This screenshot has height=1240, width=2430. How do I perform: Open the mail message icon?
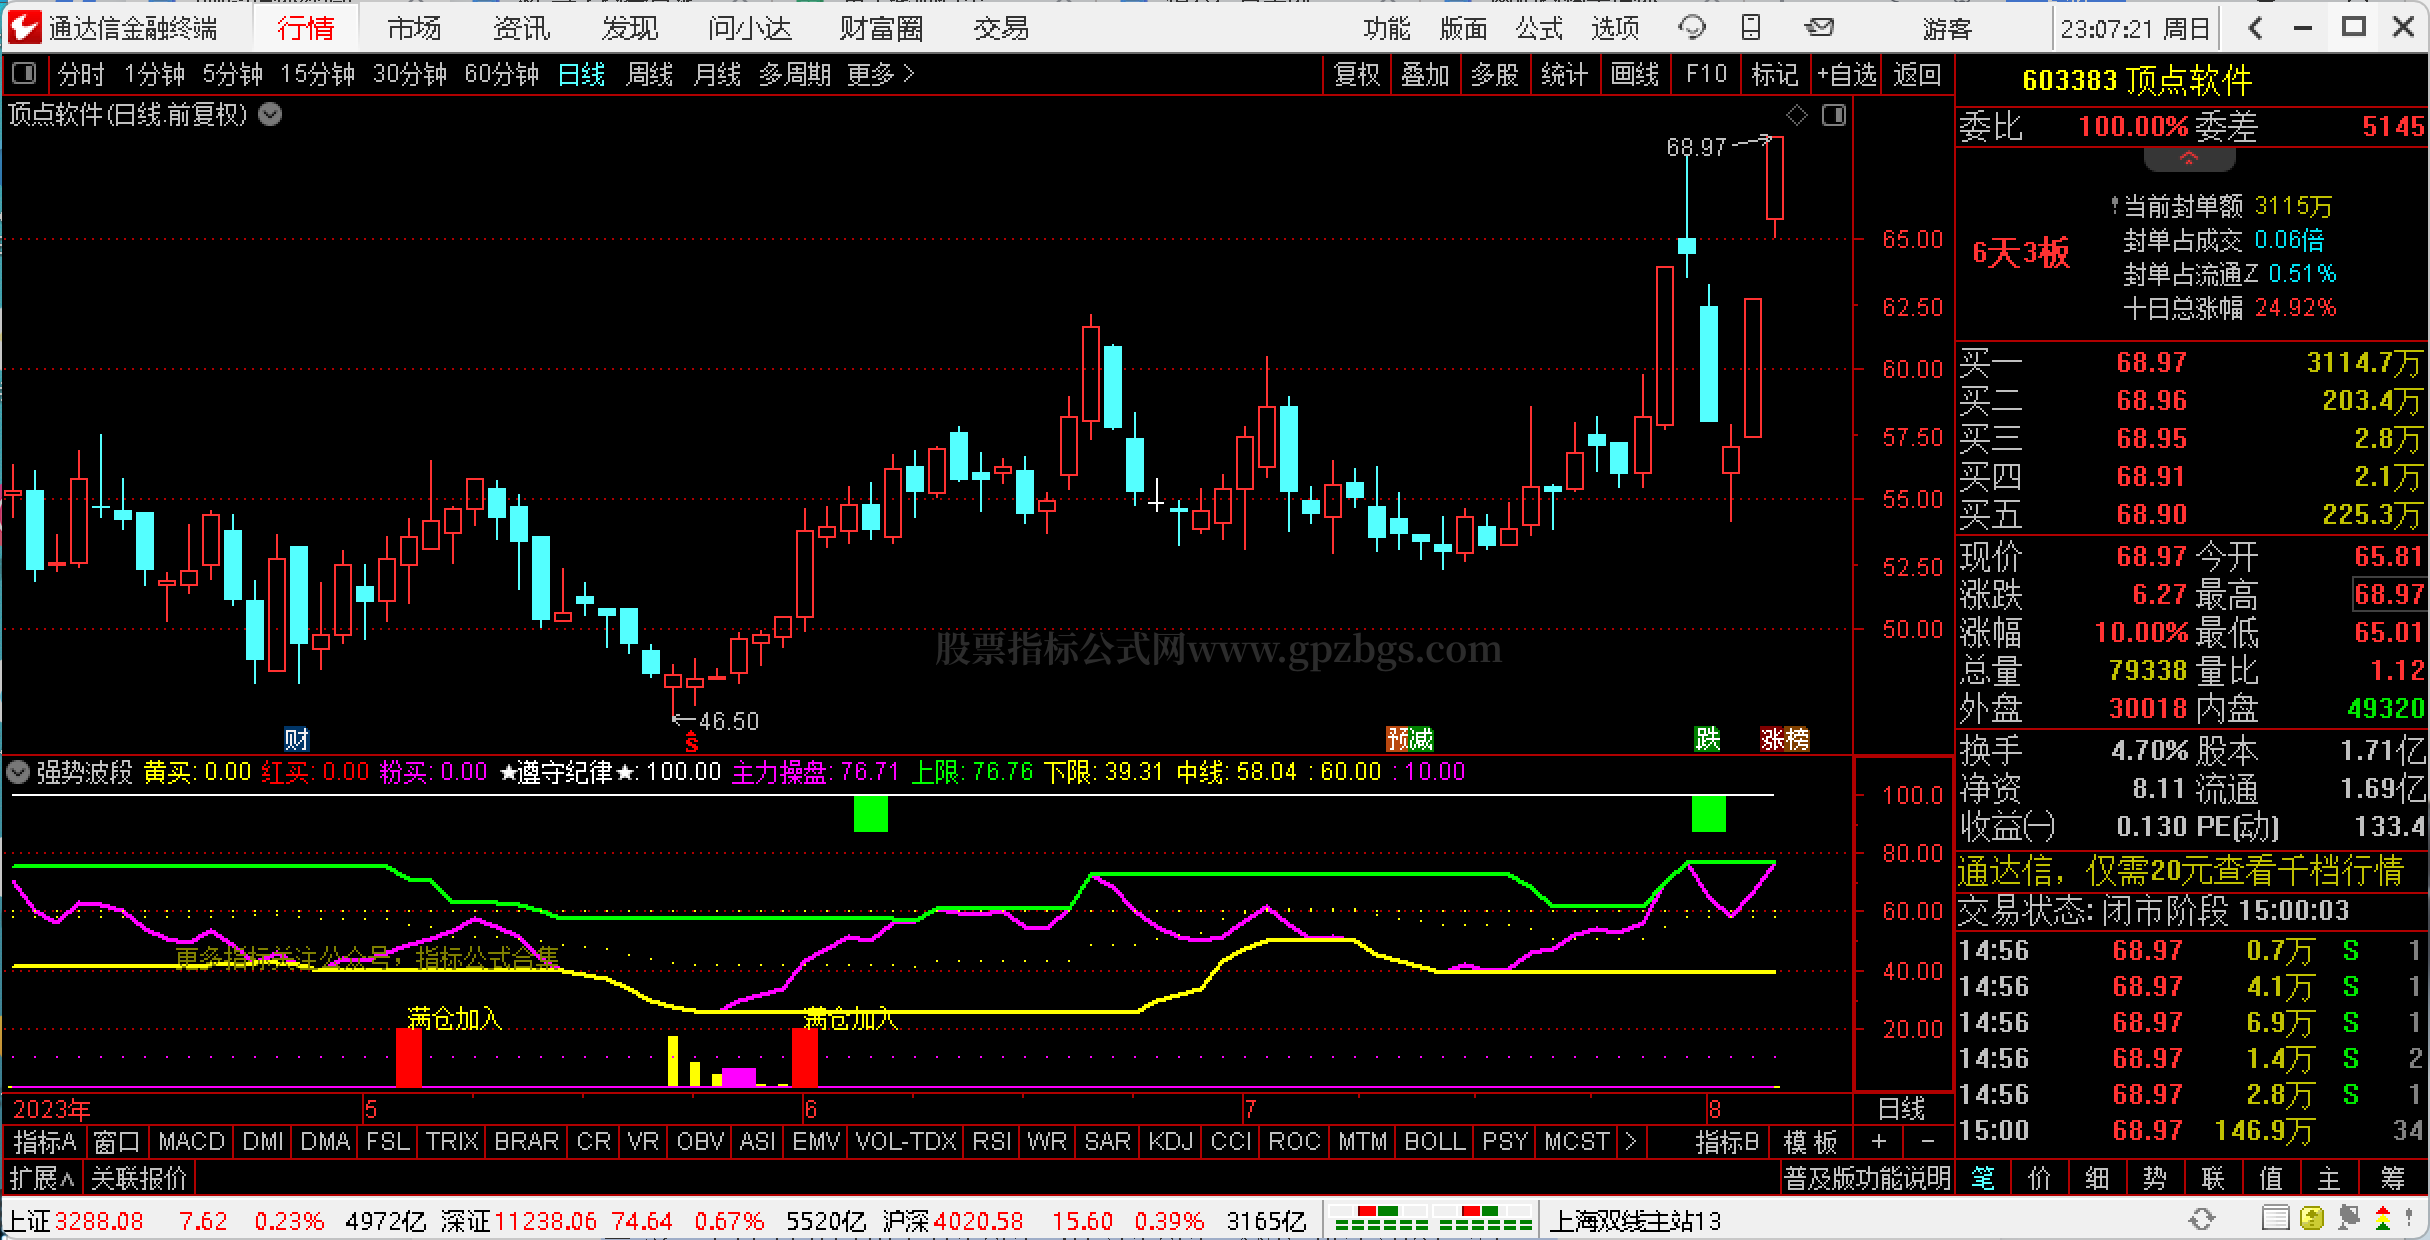tap(1820, 28)
